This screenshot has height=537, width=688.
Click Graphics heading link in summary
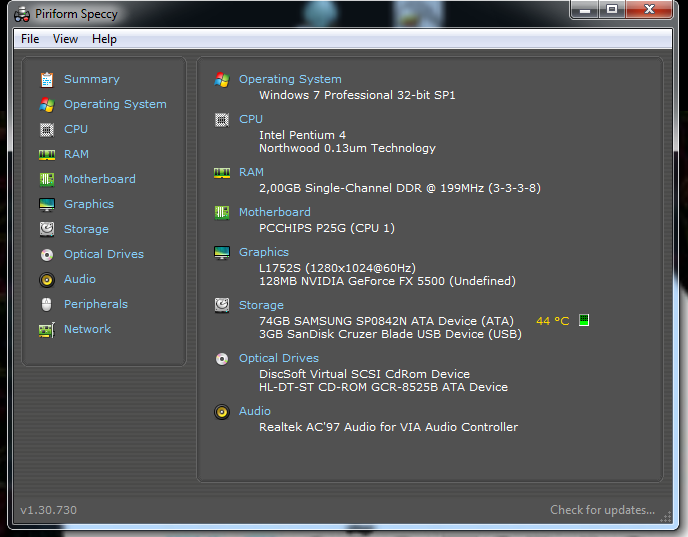[264, 252]
